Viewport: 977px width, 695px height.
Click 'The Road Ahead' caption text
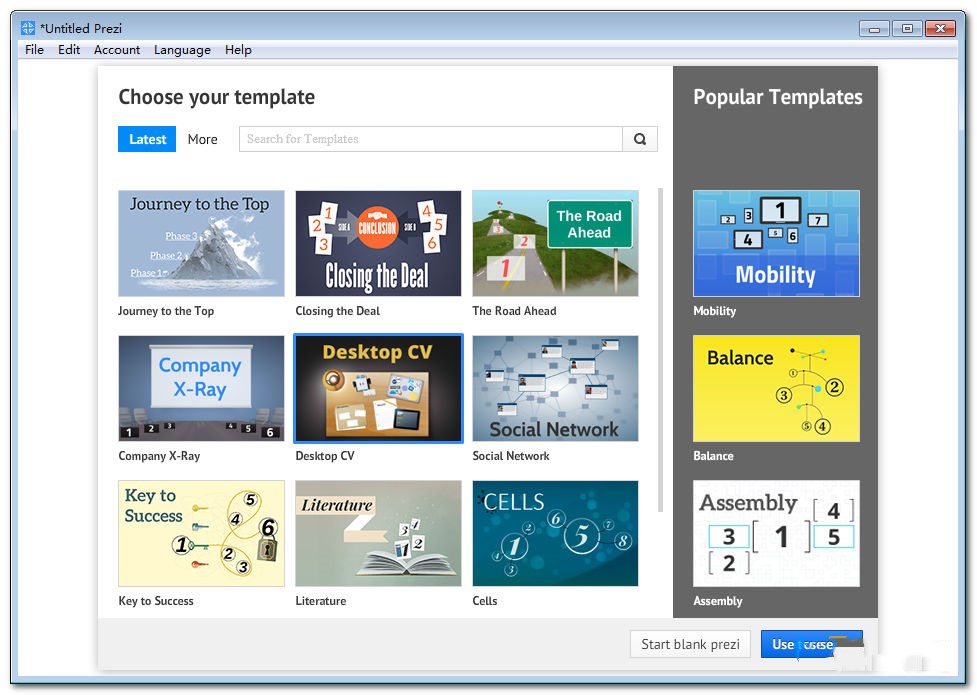[x=514, y=310]
